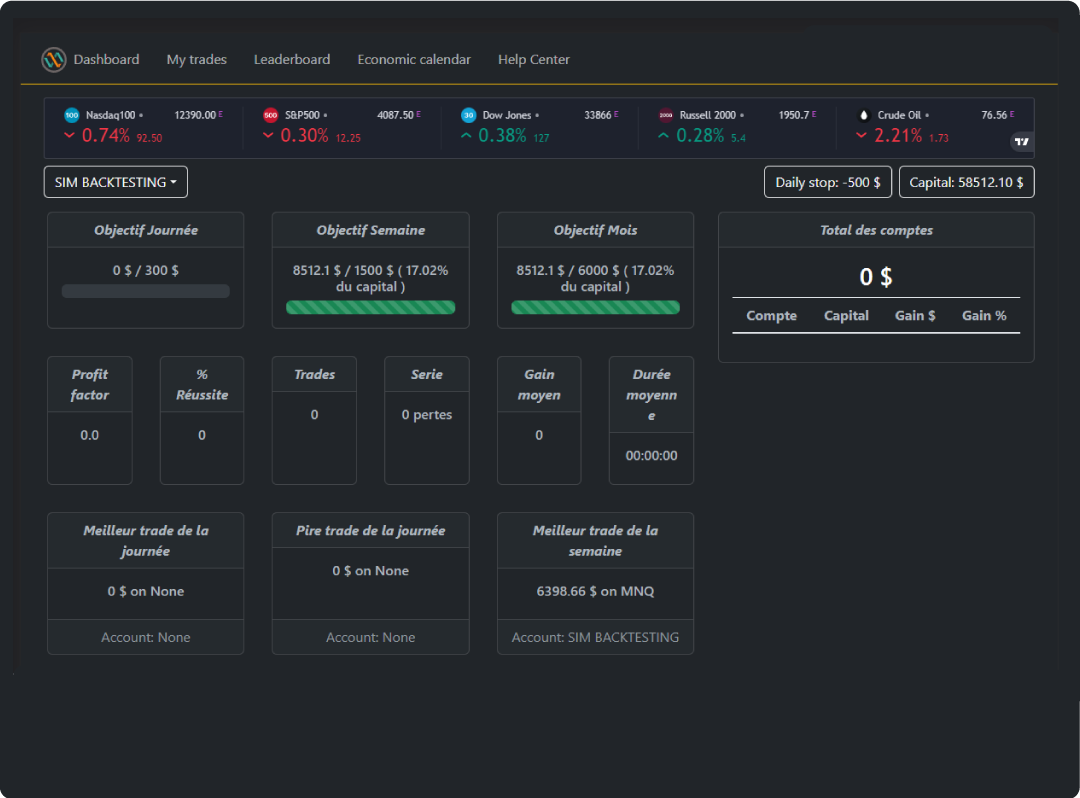Click the Gain moyen card title
The height and width of the screenshot is (798, 1080).
point(539,385)
